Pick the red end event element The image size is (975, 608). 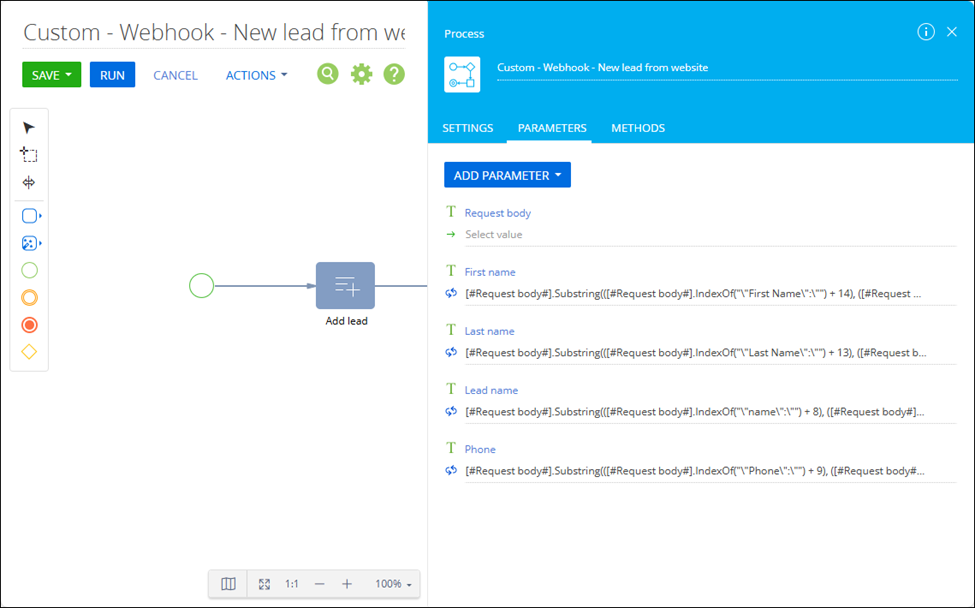29,325
